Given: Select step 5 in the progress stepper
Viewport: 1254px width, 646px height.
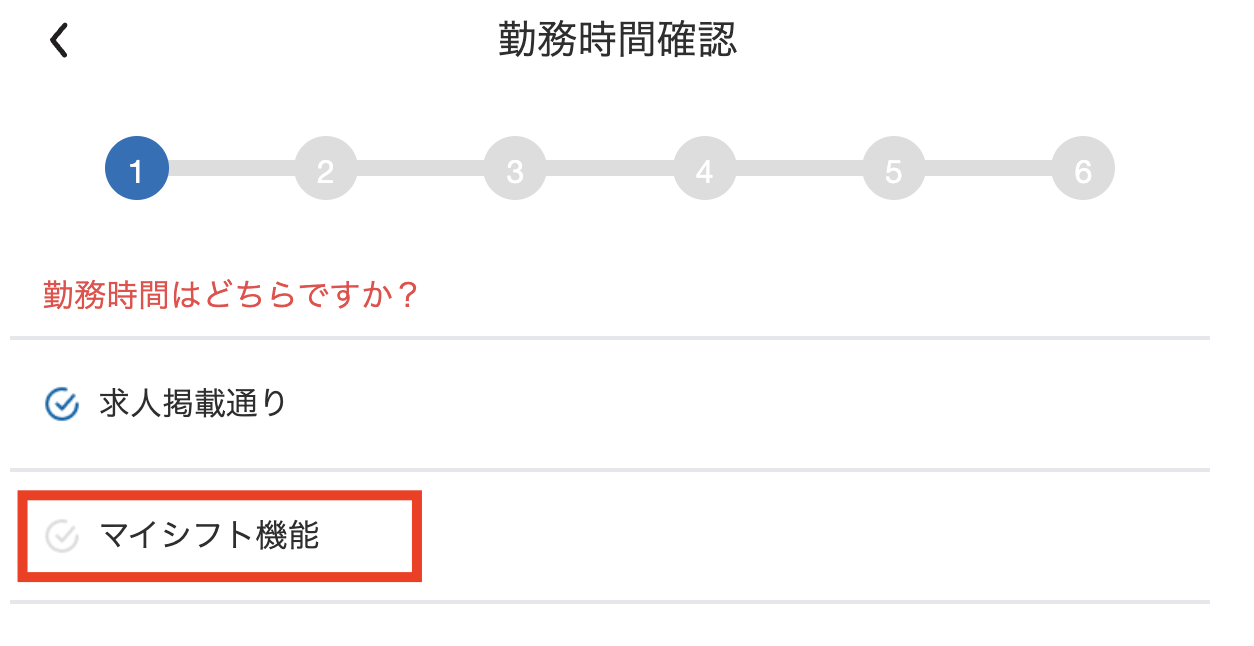Looking at the screenshot, I should click(893, 168).
